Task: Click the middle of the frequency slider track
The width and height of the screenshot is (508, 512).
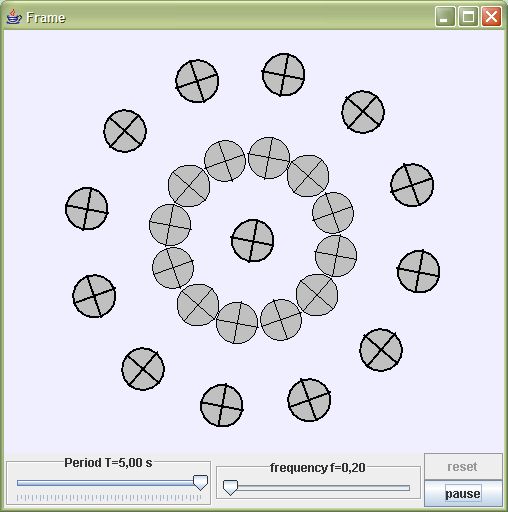Action: pos(316,488)
